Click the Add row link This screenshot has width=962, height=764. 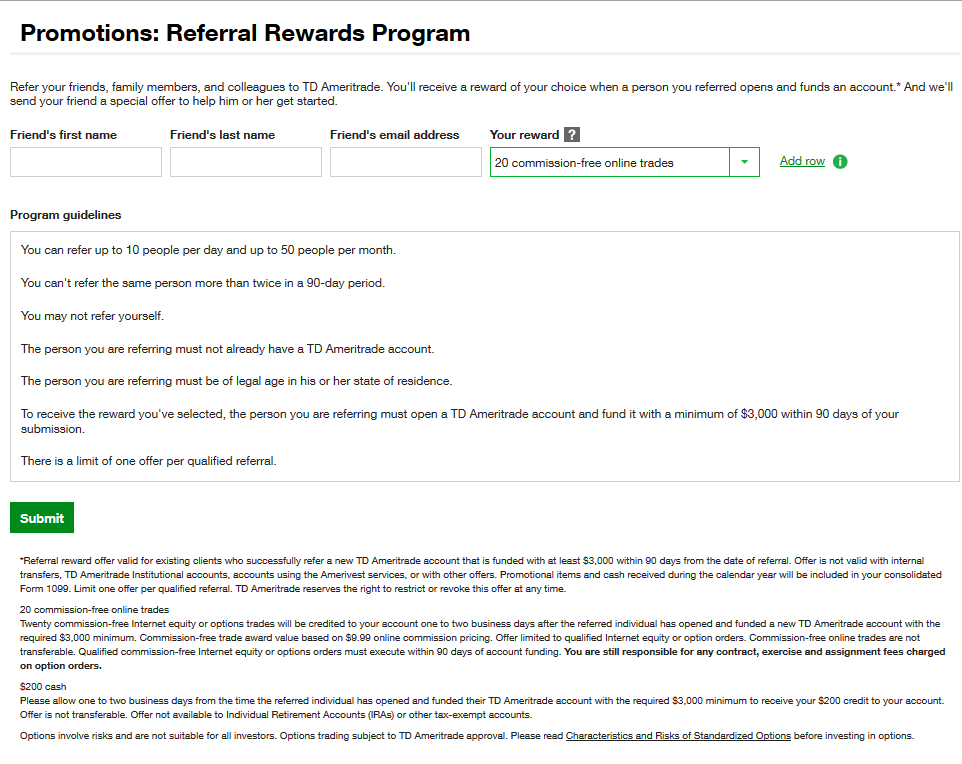click(802, 161)
